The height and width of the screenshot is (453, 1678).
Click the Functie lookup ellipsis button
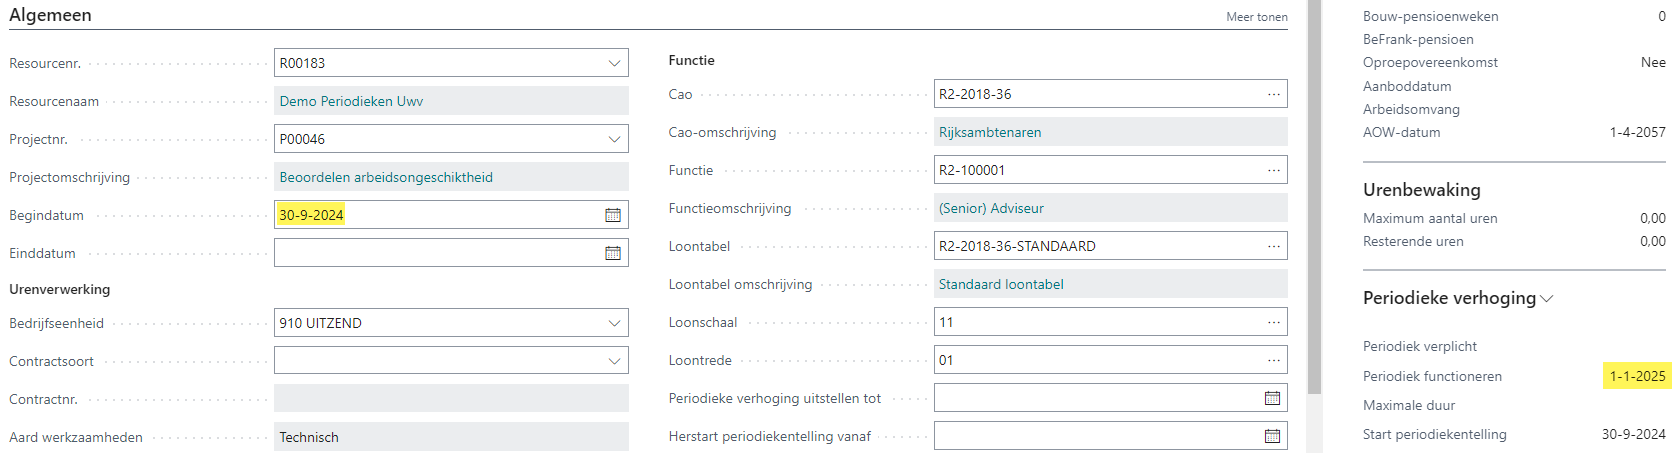pyautogui.click(x=1273, y=170)
